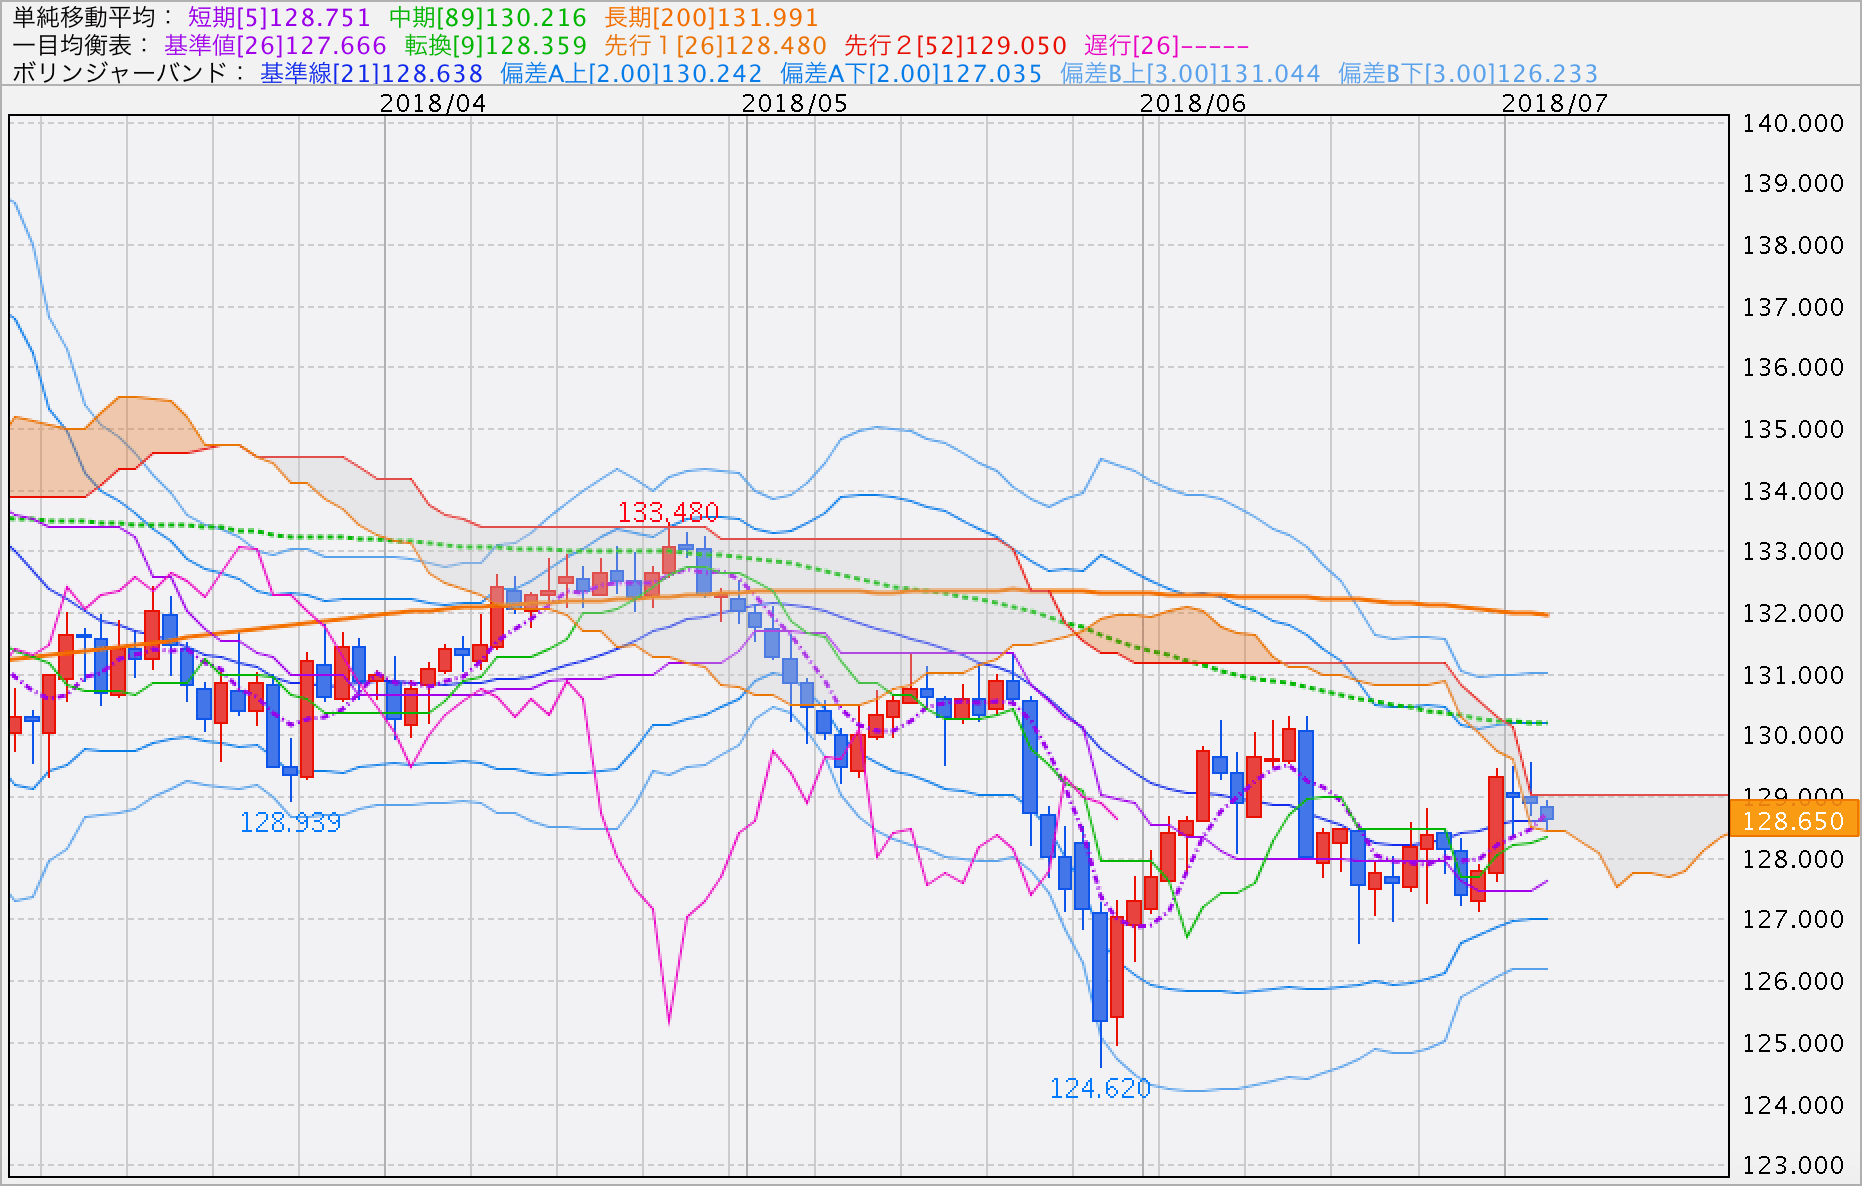Click the 127.000 price axis label
Image resolution: width=1862 pixels, height=1186 pixels.
[x=1793, y=919]
